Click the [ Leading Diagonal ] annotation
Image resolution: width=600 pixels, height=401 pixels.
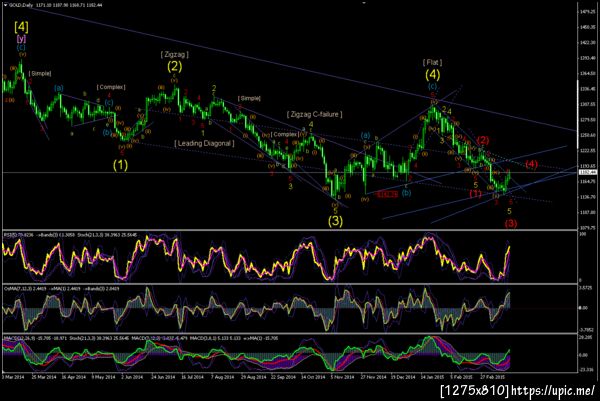coord(204,143)
